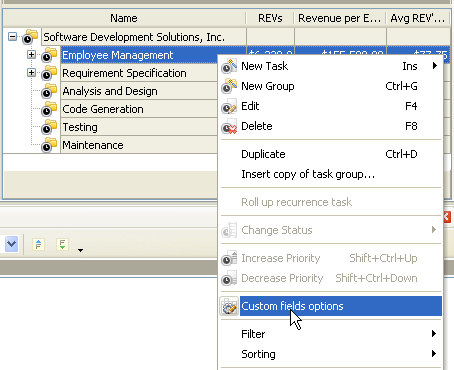Image resolution: width=454 pixels, height=370 pixels.
Task: Click the New Task icon in context menu
Action: (229, 66)
